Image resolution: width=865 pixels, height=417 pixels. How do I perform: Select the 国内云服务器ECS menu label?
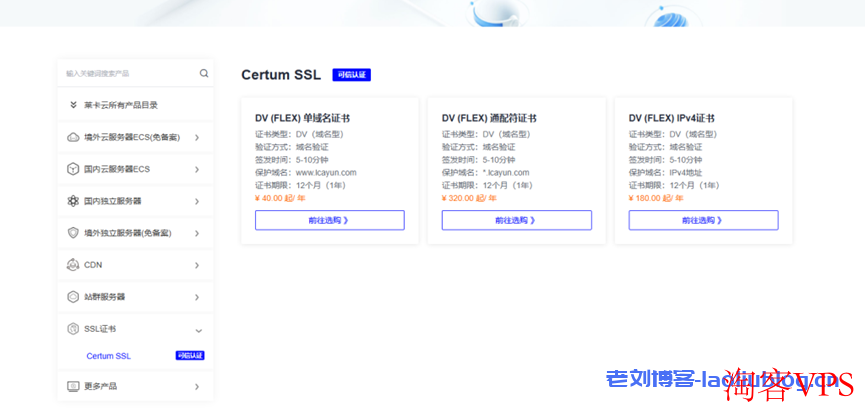(x=117, y=169)
